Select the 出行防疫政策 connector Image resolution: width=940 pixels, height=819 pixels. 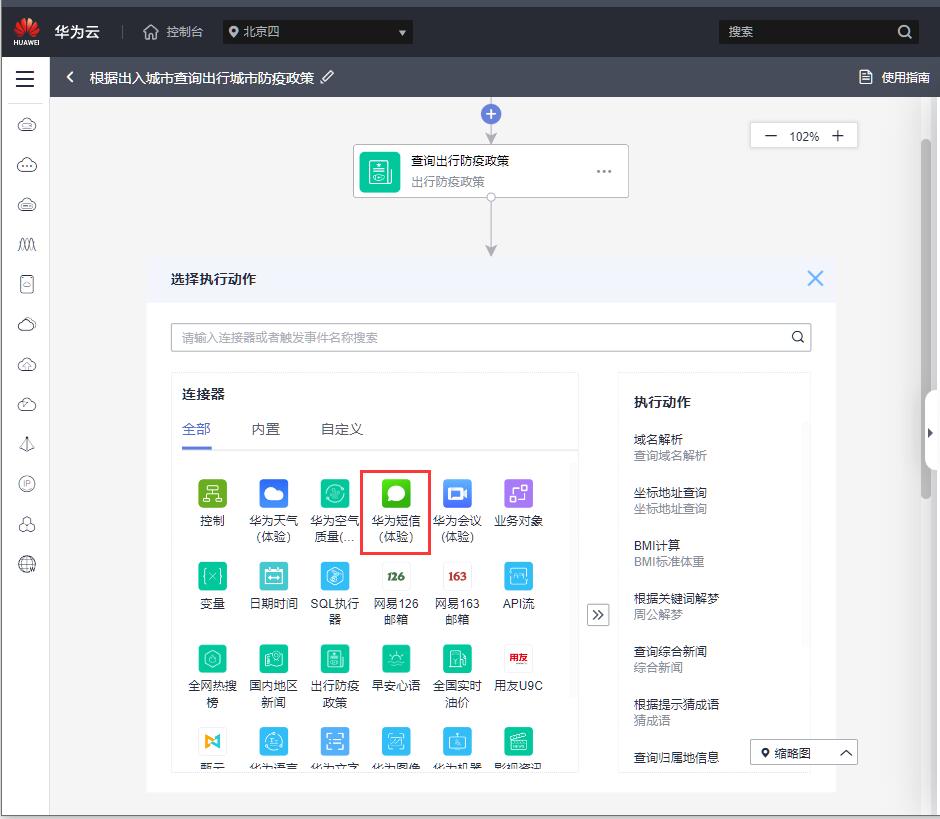335,677
